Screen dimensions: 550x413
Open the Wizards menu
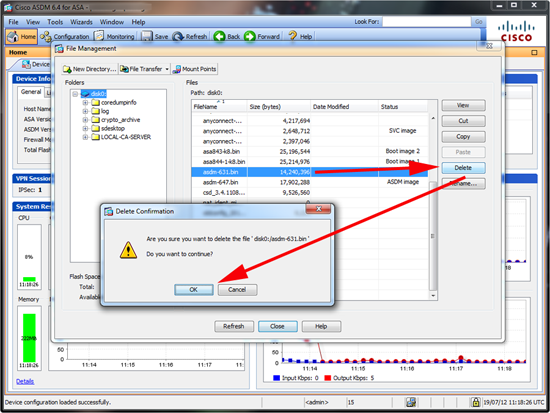click(x=81, y=22)
